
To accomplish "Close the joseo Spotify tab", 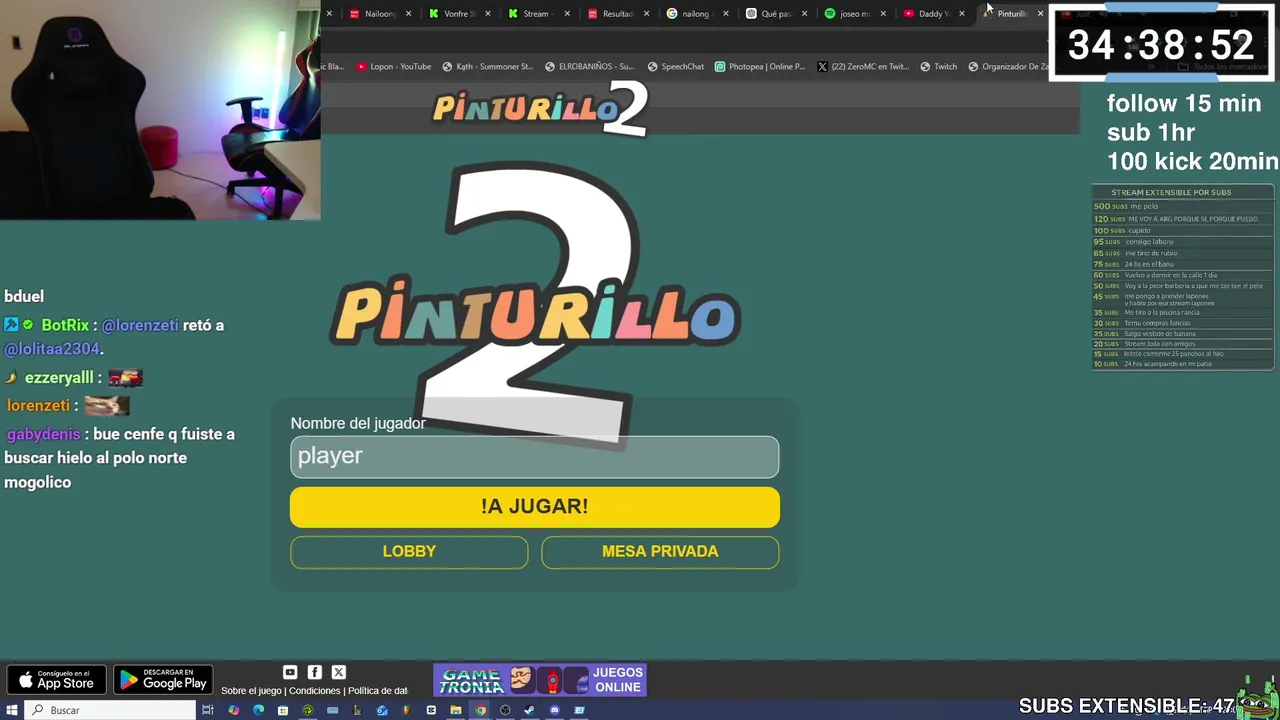I will pos(883,14).
